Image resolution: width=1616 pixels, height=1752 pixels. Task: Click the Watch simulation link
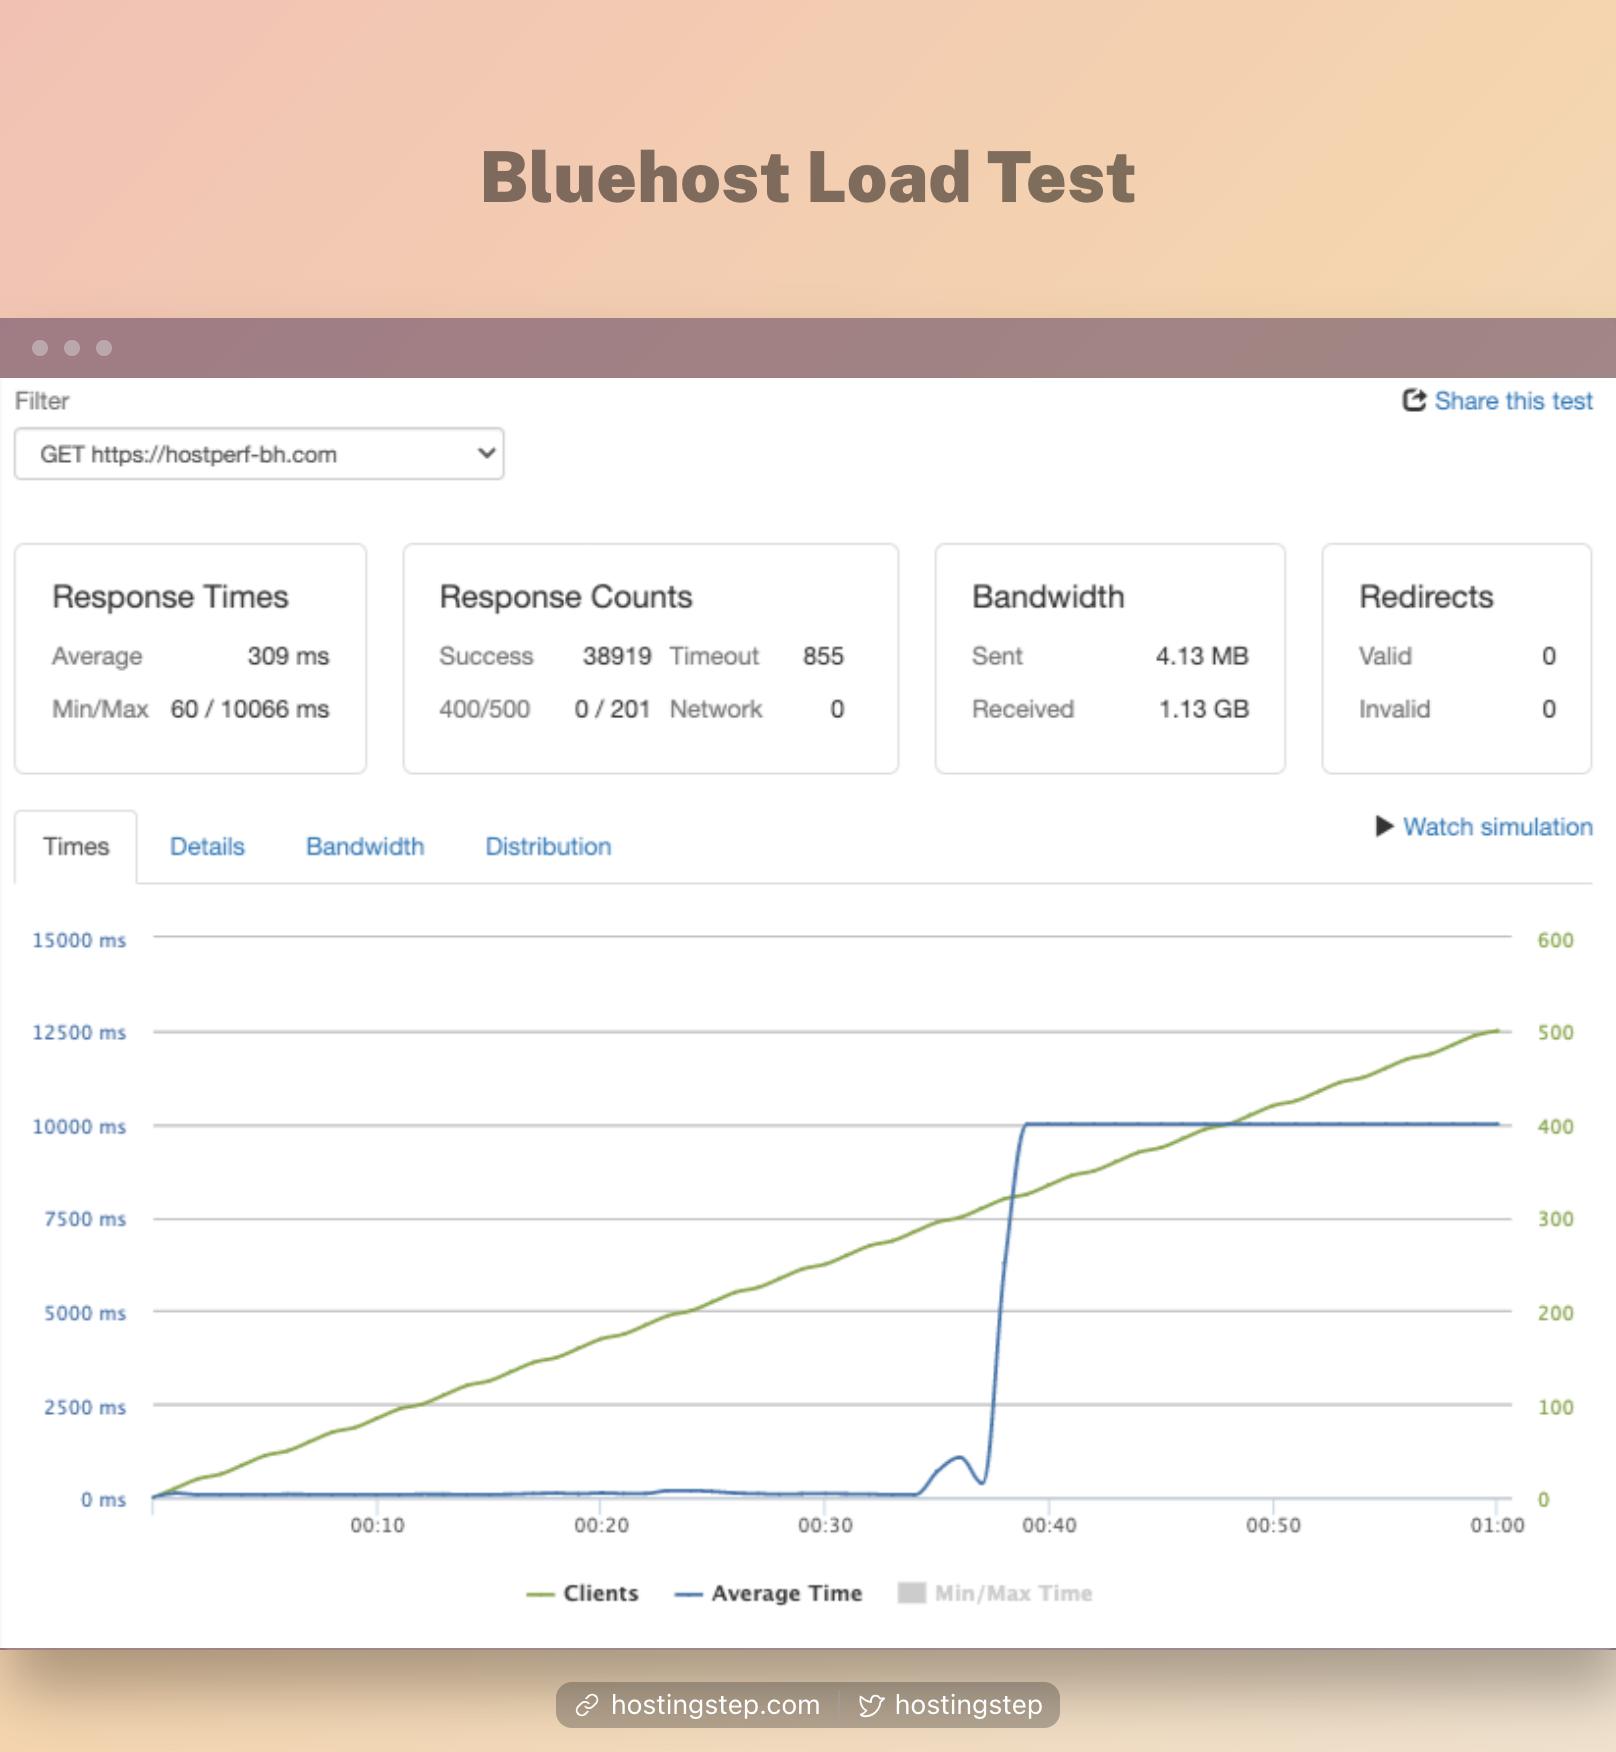[x=1497, y=827]
